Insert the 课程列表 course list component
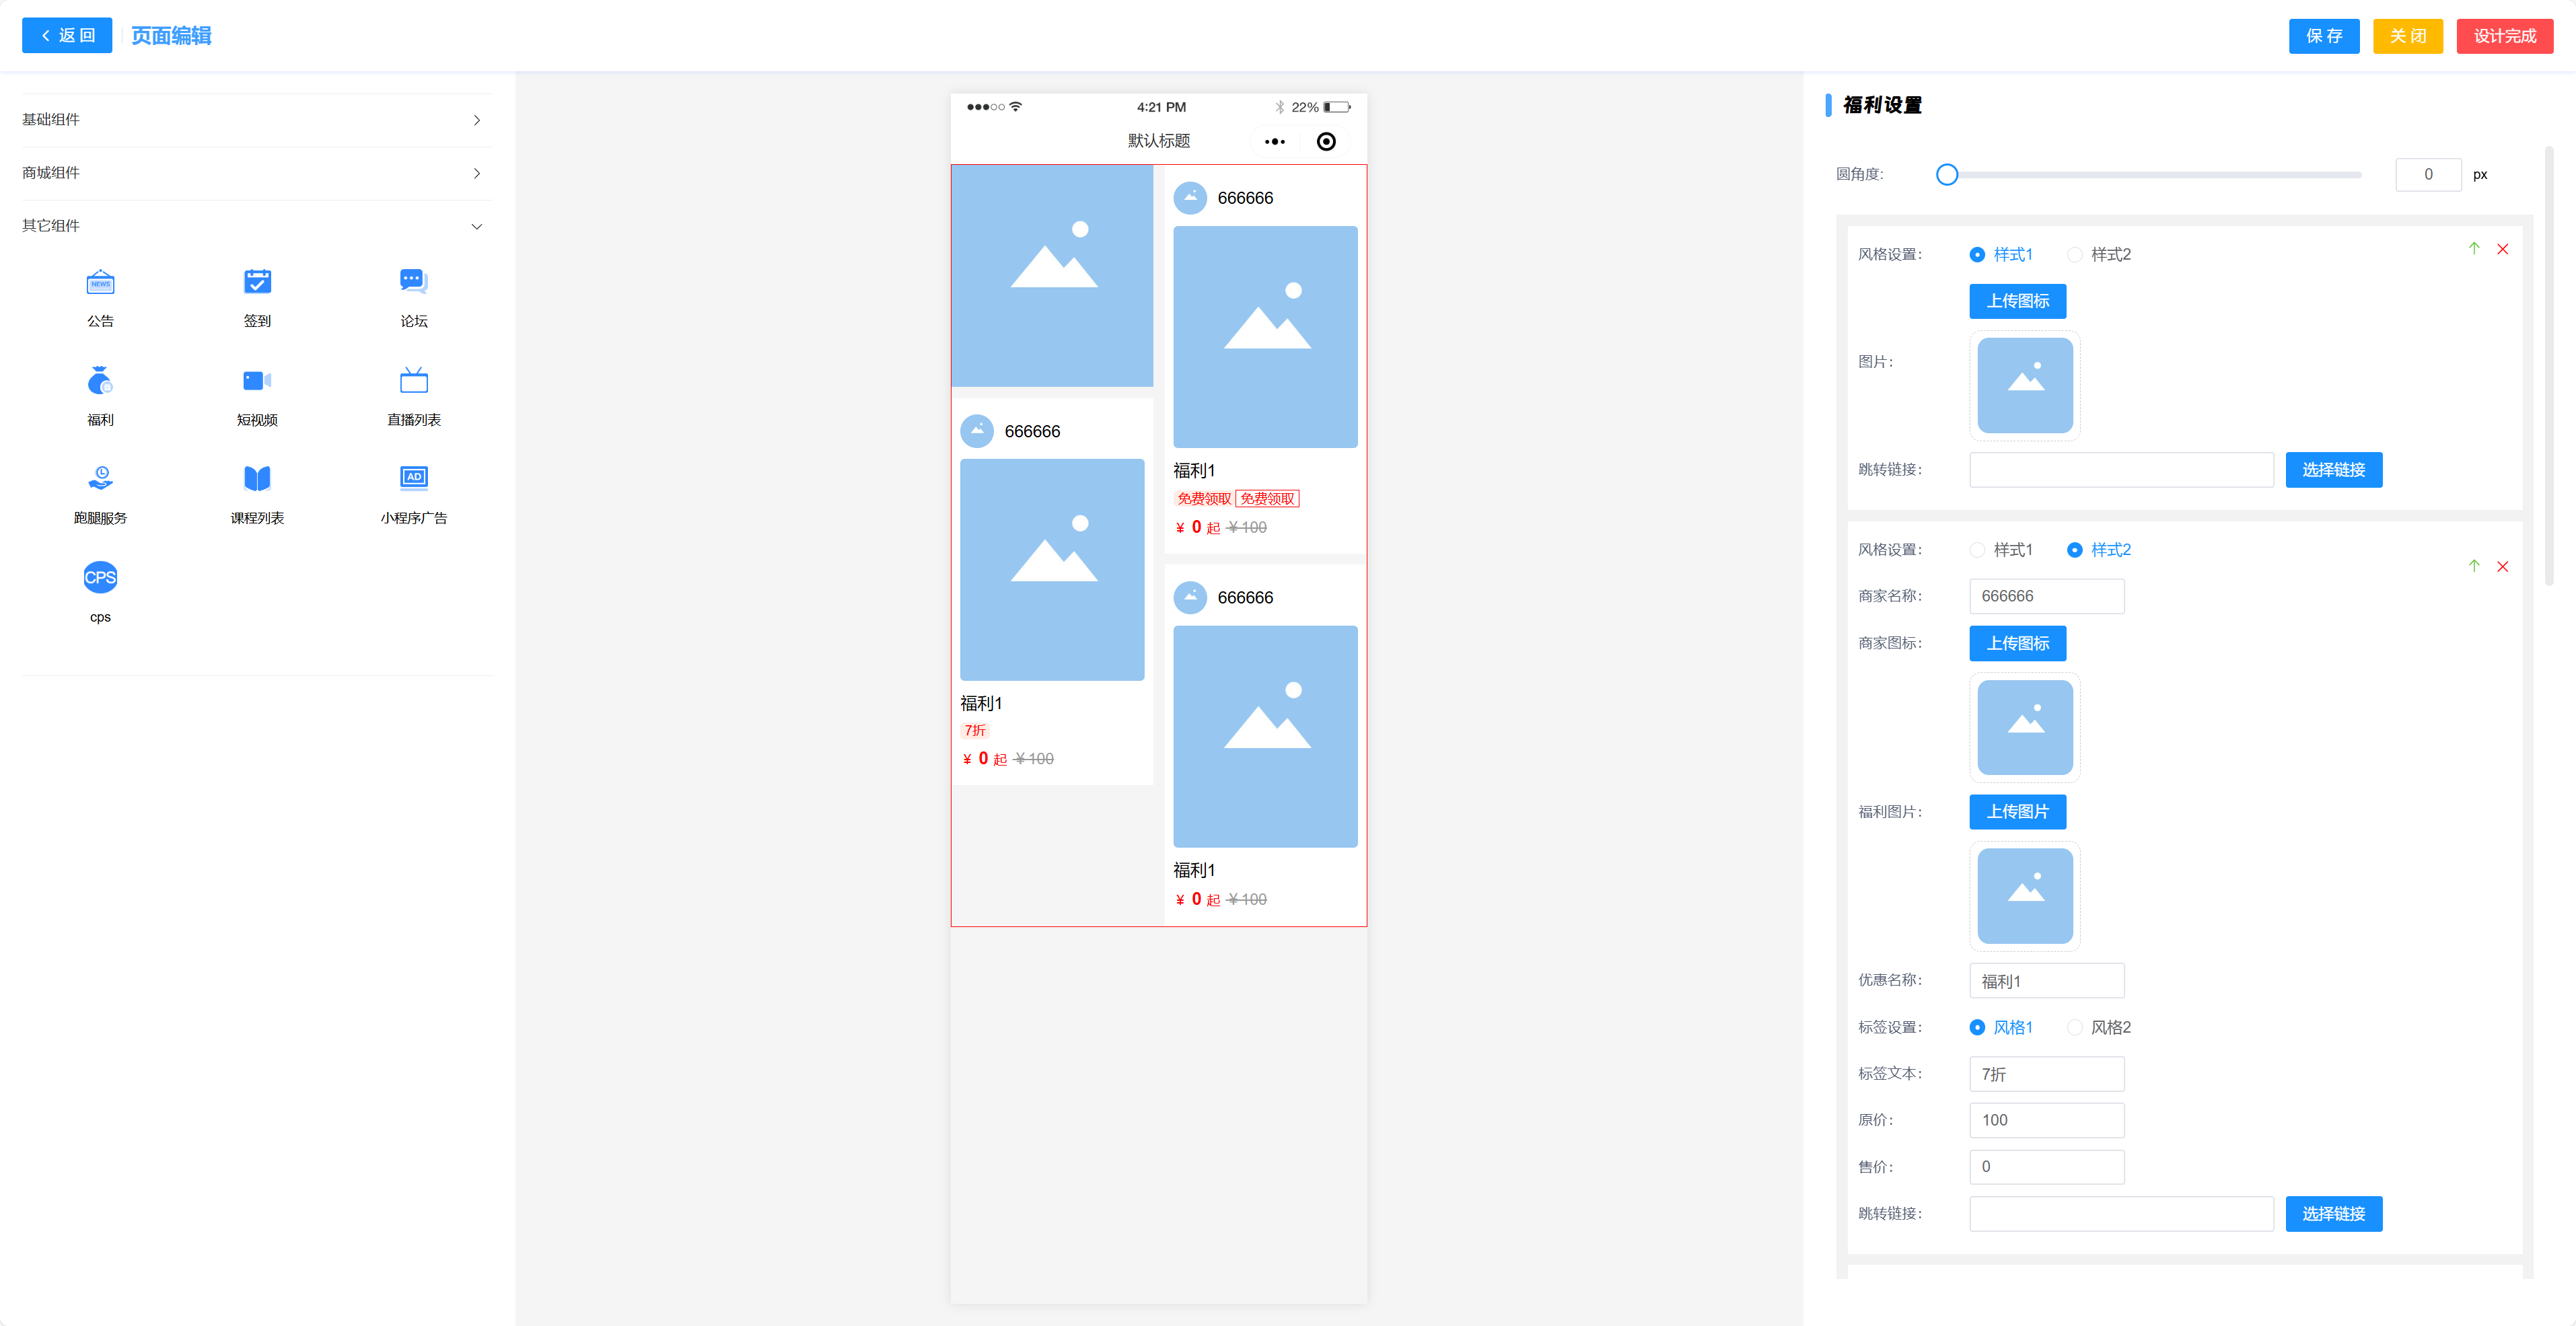This screenshot has height=1326, width=2576. tap(257, 479)
